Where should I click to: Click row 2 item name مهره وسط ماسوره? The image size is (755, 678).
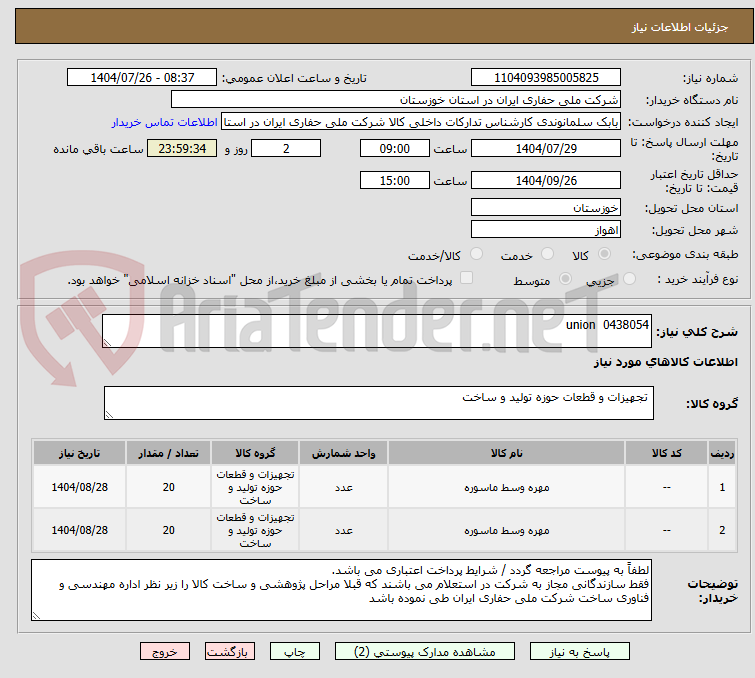(x=507, y=530)
